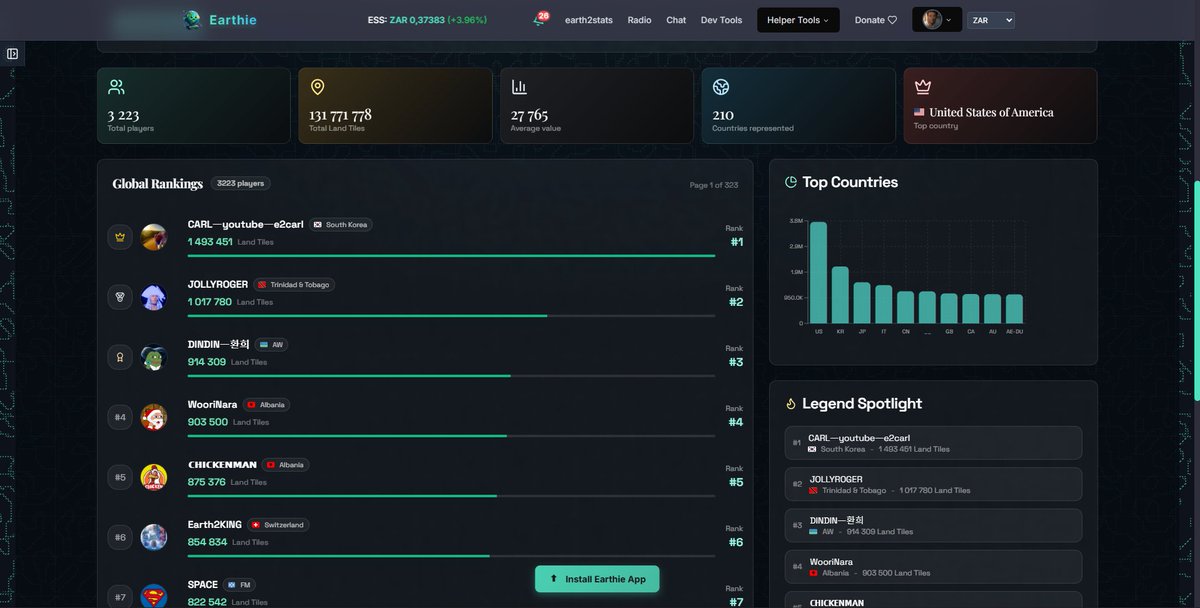Click the Trinidad & Tobago country tag
This screenshot has height=608, width=1200.
(293, 285)
